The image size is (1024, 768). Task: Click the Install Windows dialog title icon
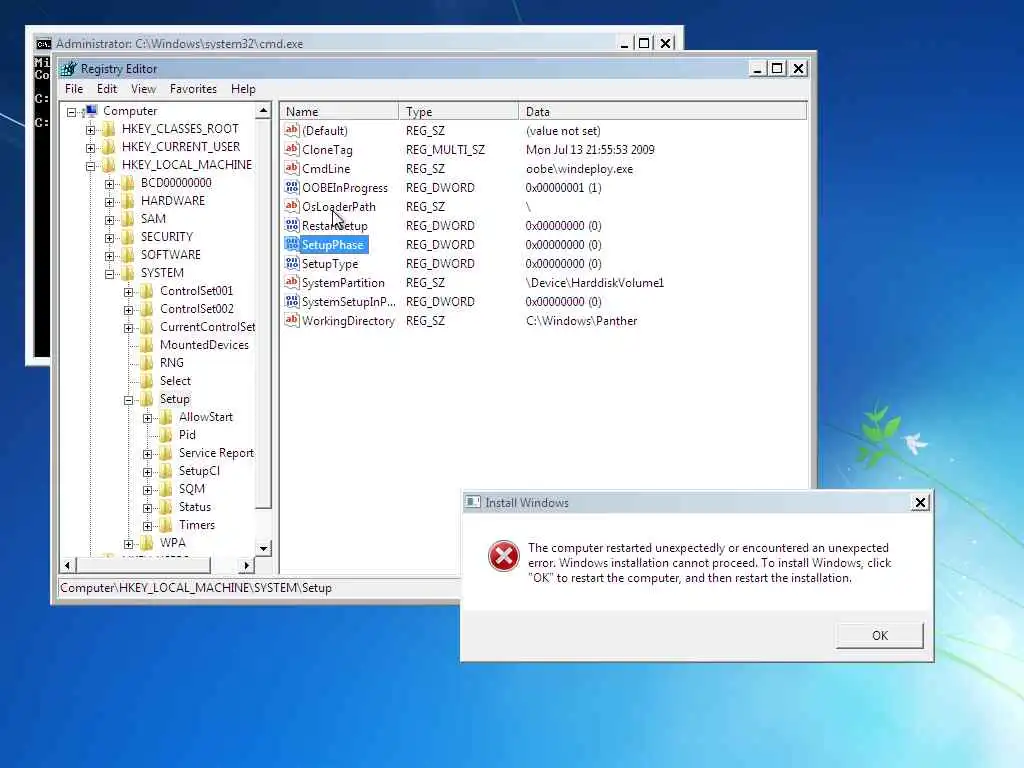pos(472,502)
